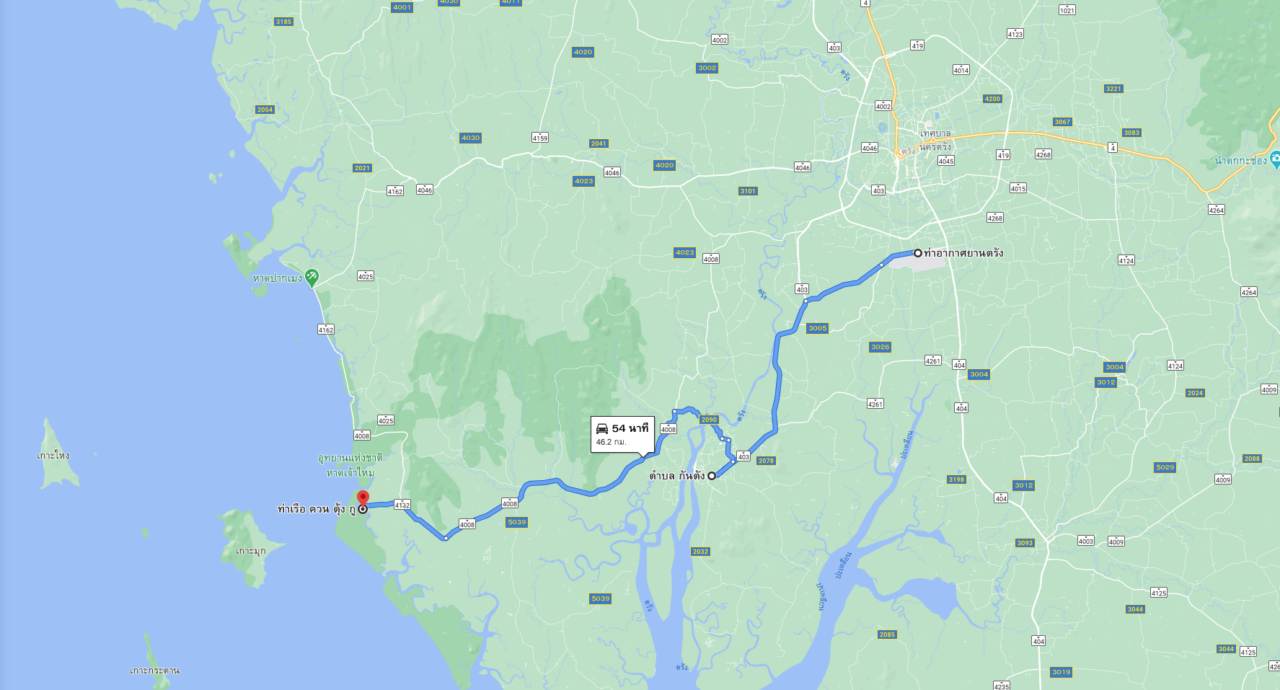Click the ท่าอากาศยานตรัง airport text label
This screenshot has height=690, width=1280.
pos(963,253)
